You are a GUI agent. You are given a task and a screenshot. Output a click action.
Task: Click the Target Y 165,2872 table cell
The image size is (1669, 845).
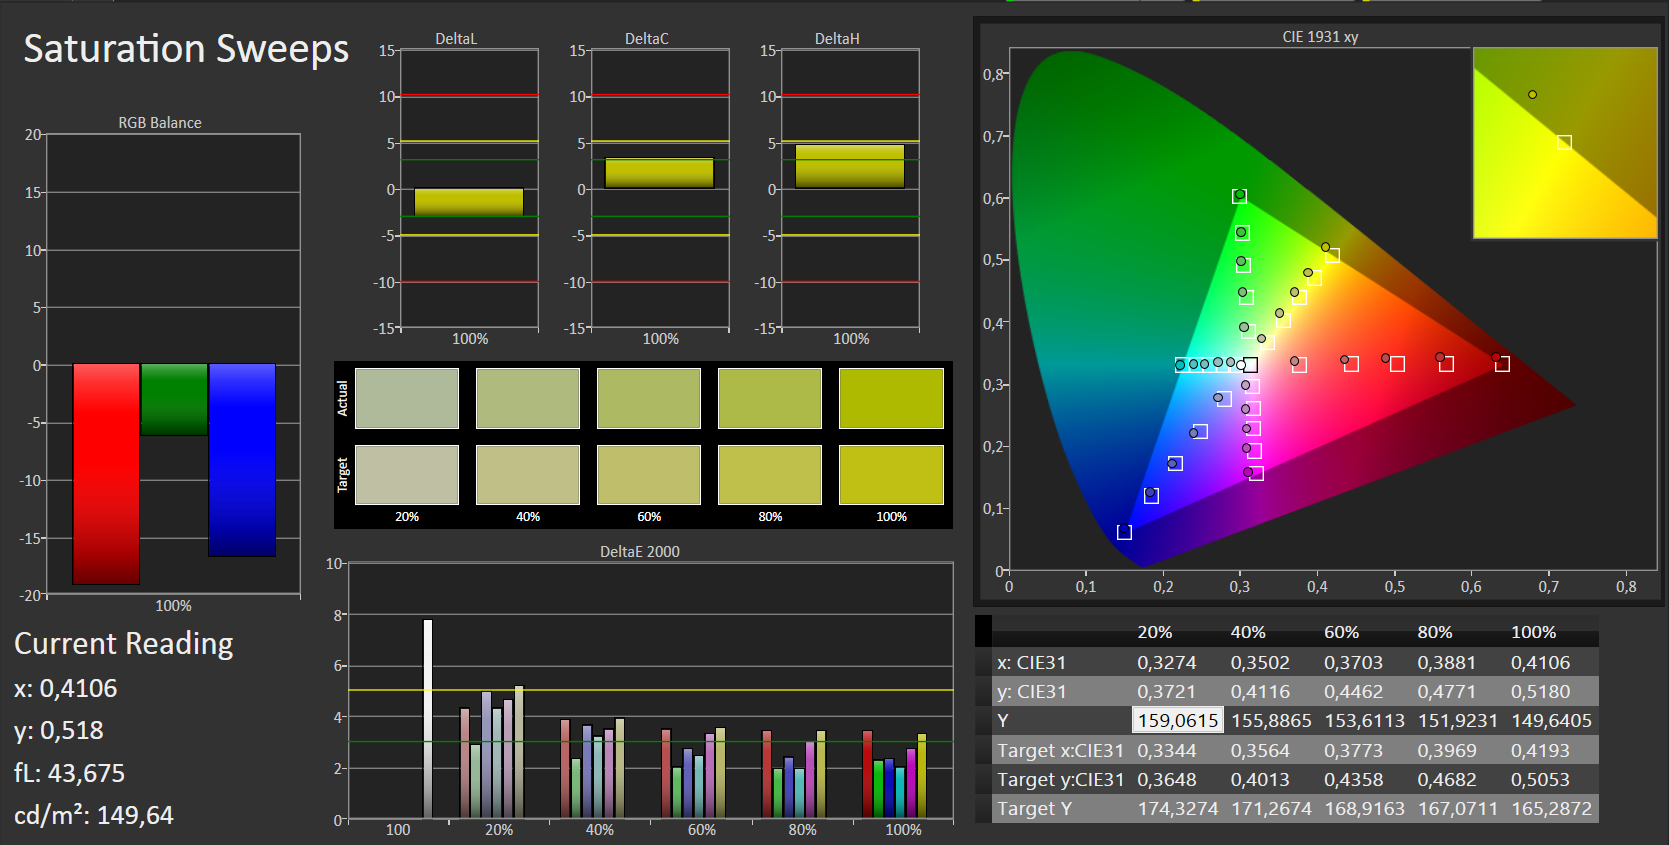pos(1551,808)
